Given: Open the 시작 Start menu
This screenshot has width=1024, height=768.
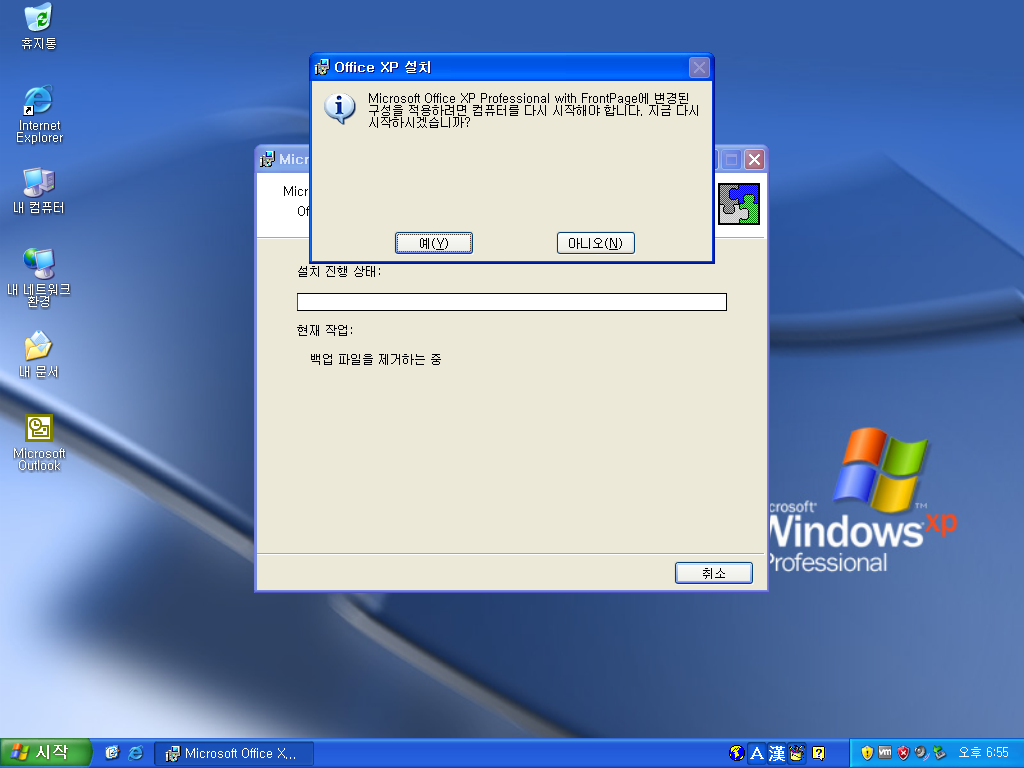Looking at the screenshot, I should (x=45, y=753).
